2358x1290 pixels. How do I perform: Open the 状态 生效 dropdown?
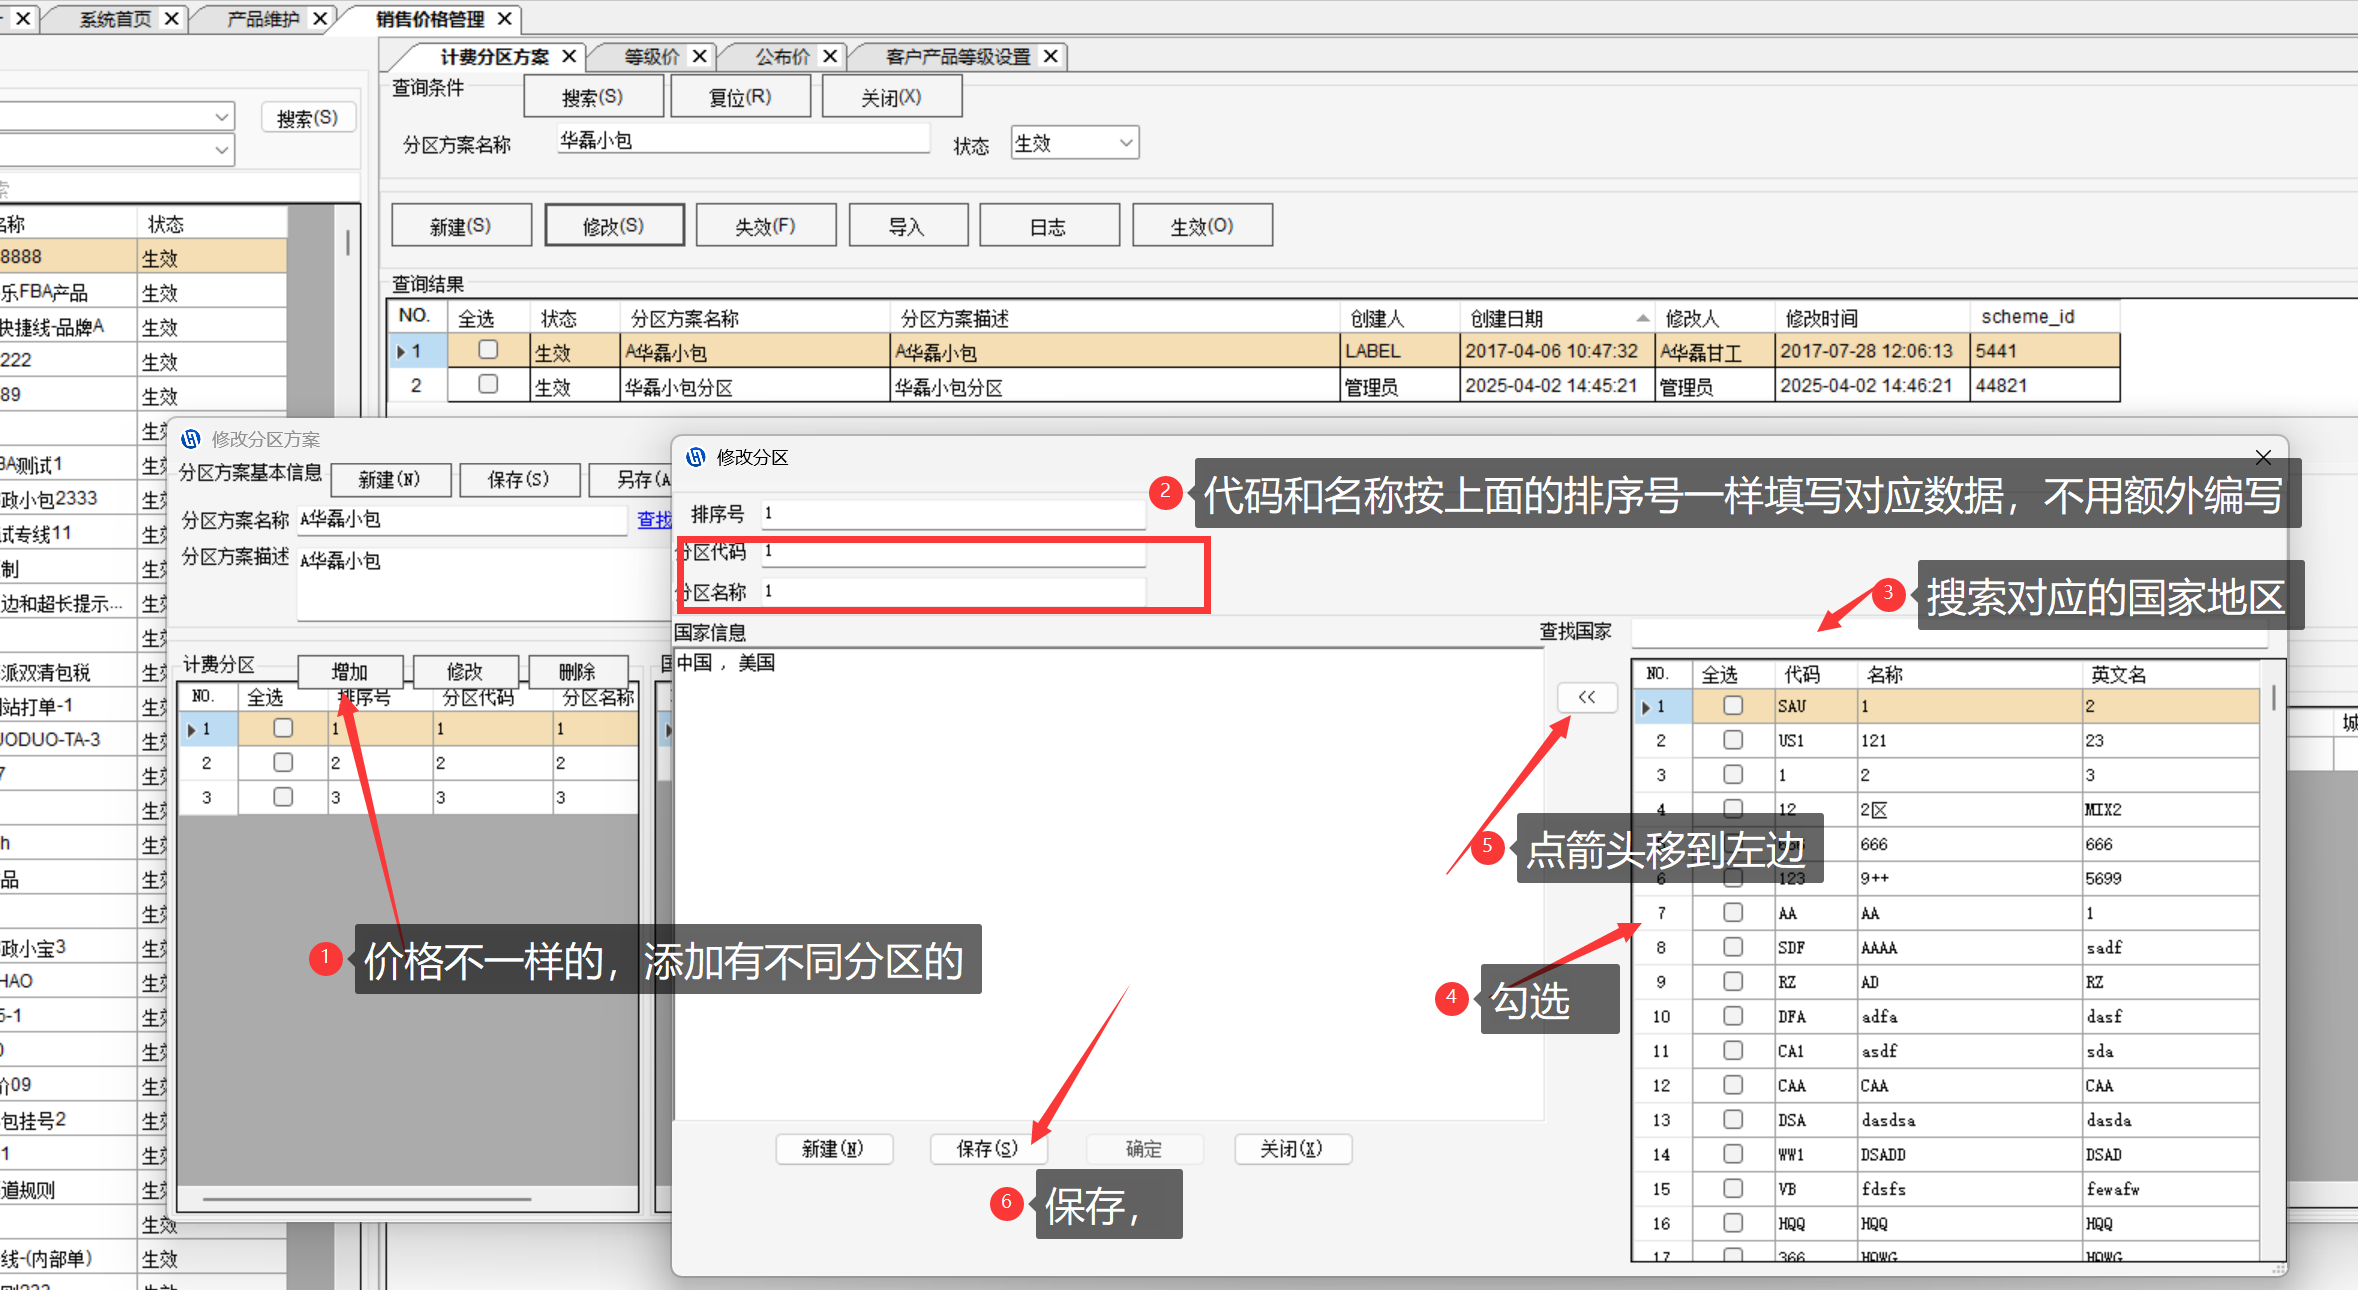click(1125, 143)
